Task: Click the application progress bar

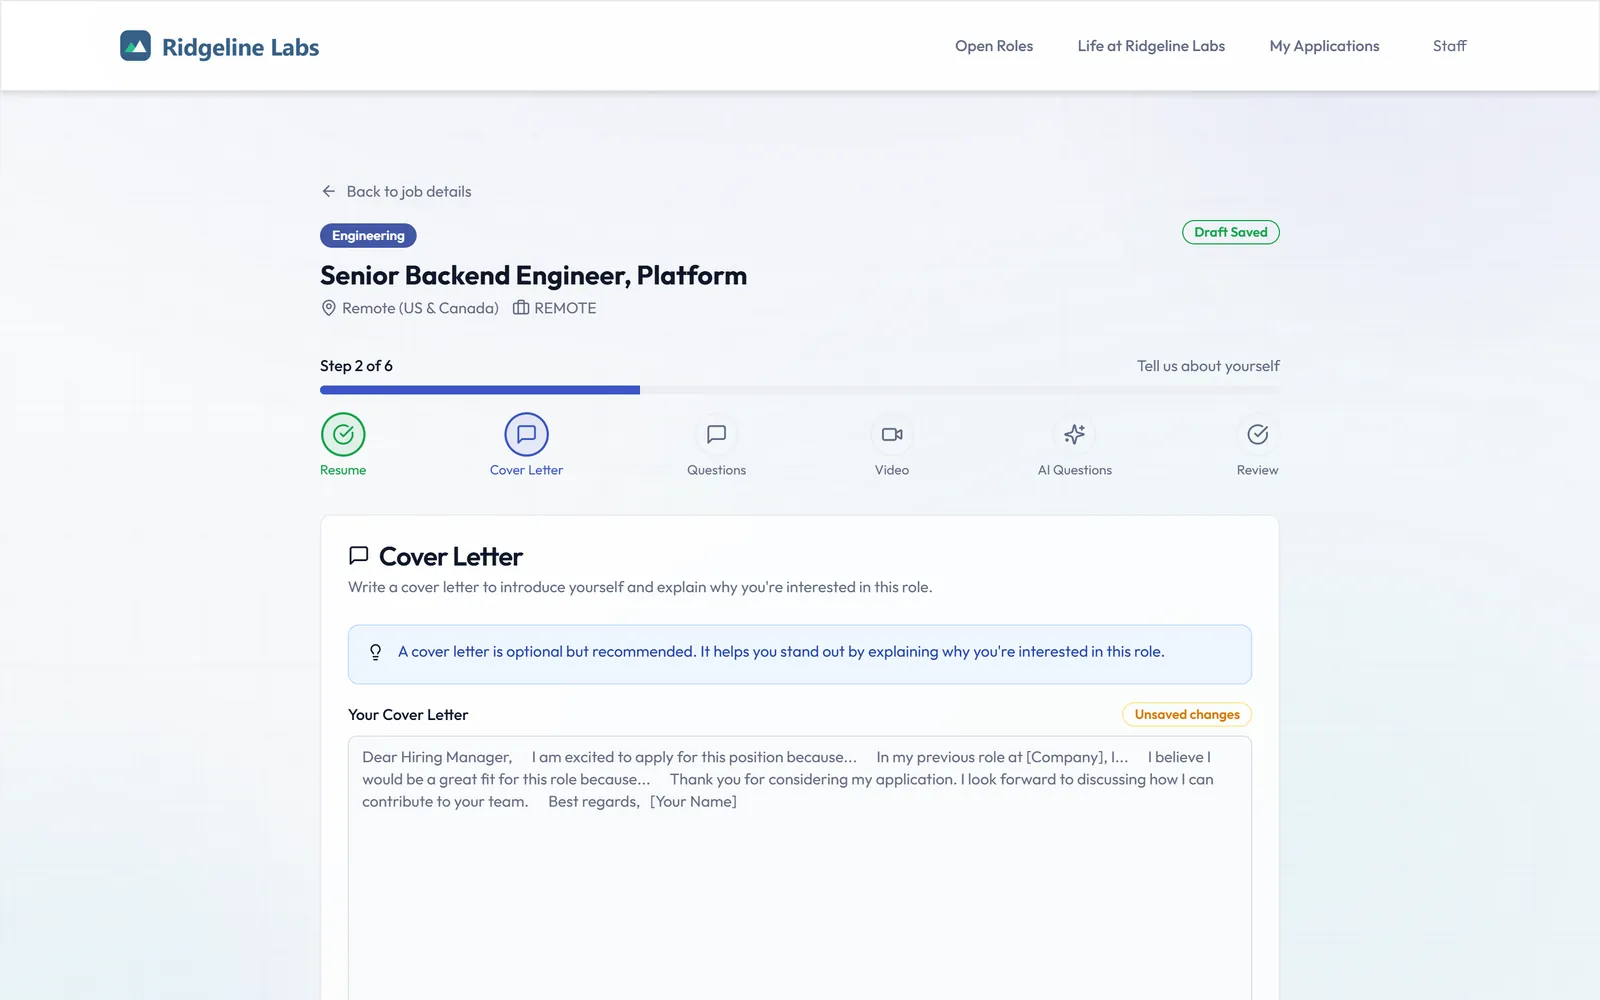Action: (x=800, y=390)
